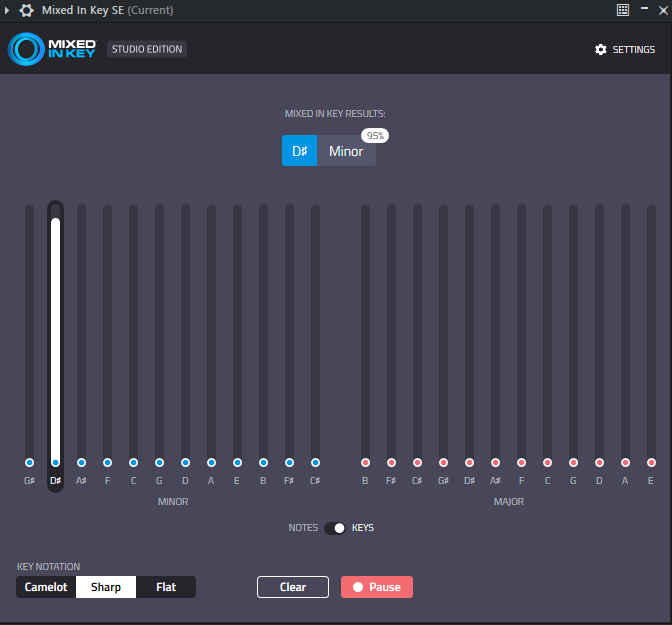Click the C♯ major red dot

click(417, 463)
